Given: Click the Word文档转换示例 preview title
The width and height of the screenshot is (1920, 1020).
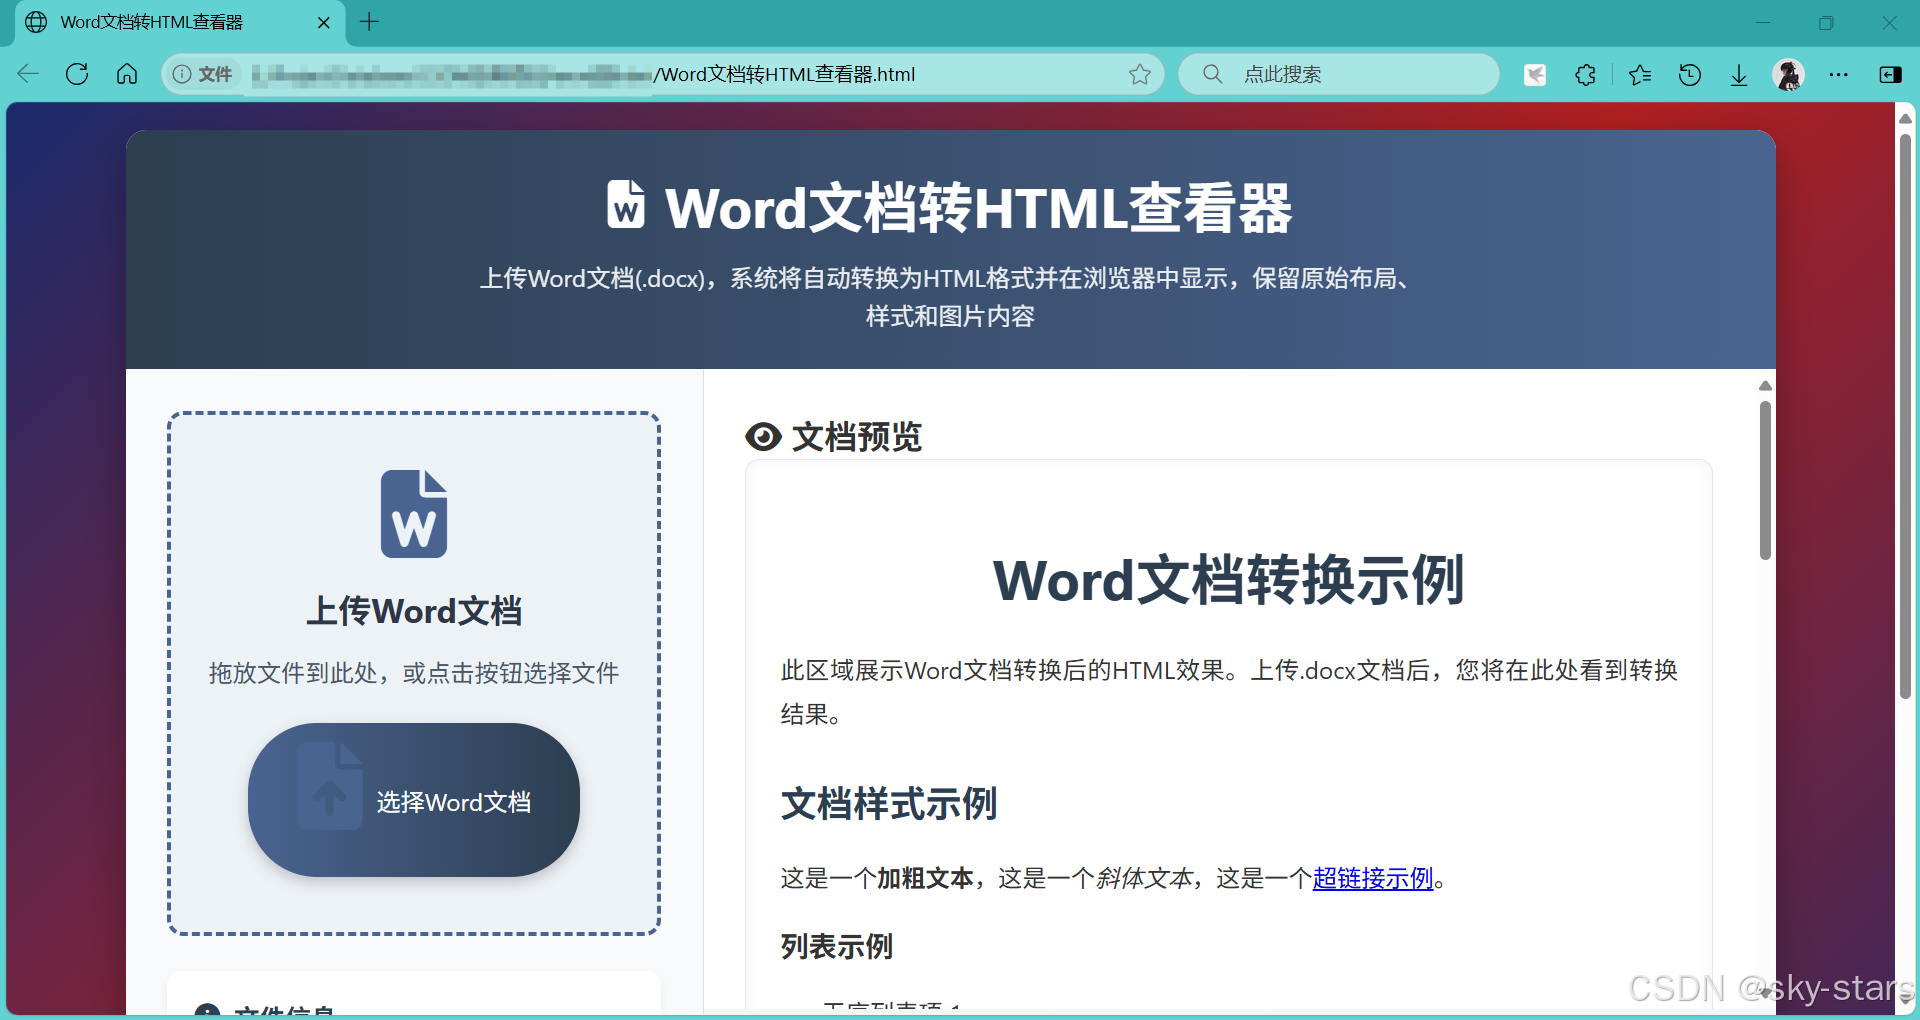Looking at the screenshot, I should click(x=1228, y=580).
